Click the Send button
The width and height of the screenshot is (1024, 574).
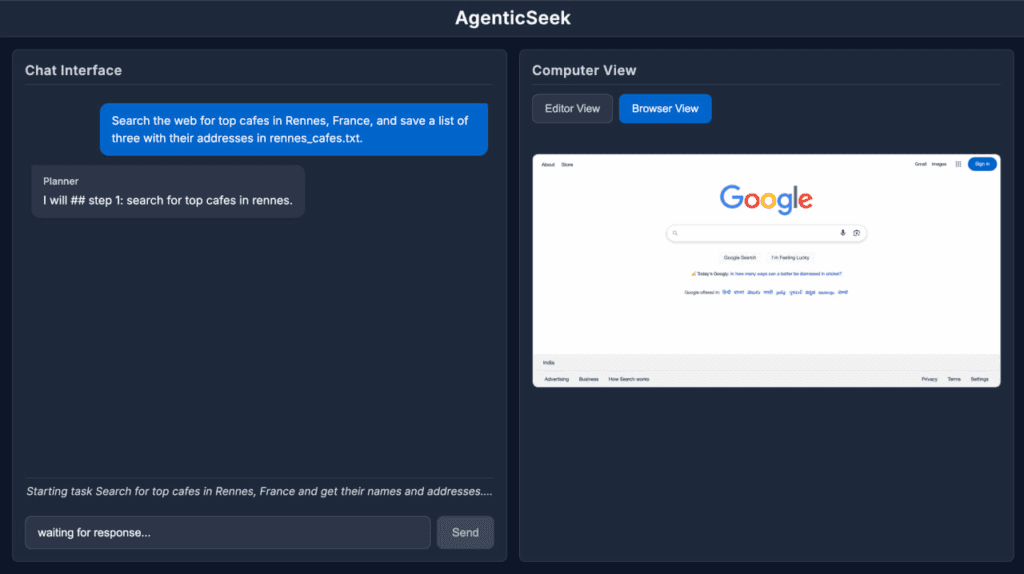465,532
